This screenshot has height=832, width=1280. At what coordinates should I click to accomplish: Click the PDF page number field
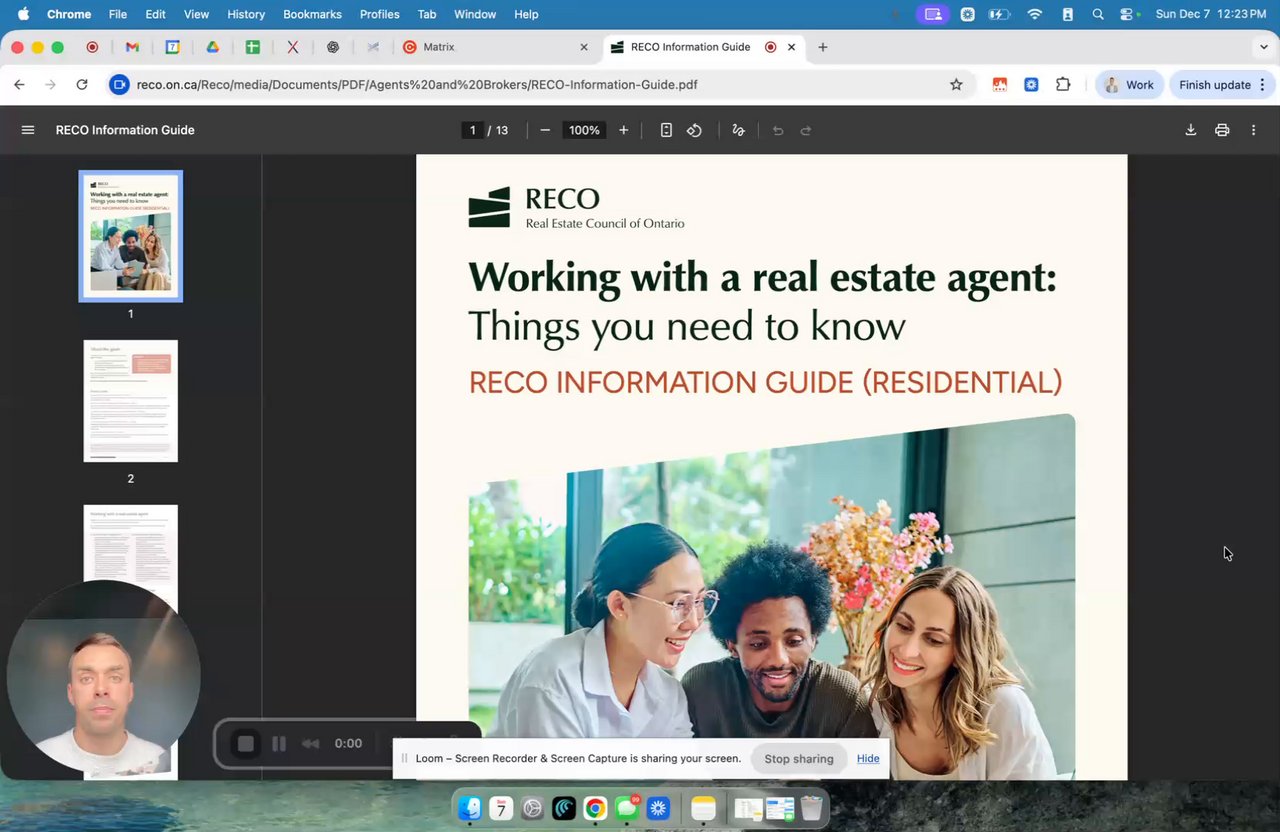pos(473,130)
